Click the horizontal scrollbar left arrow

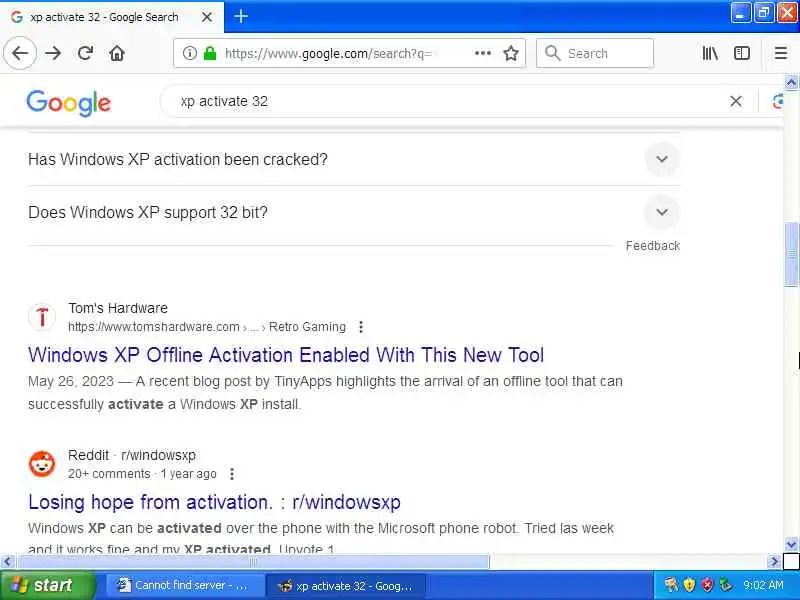pyautogui.click(x=7, y=562)
